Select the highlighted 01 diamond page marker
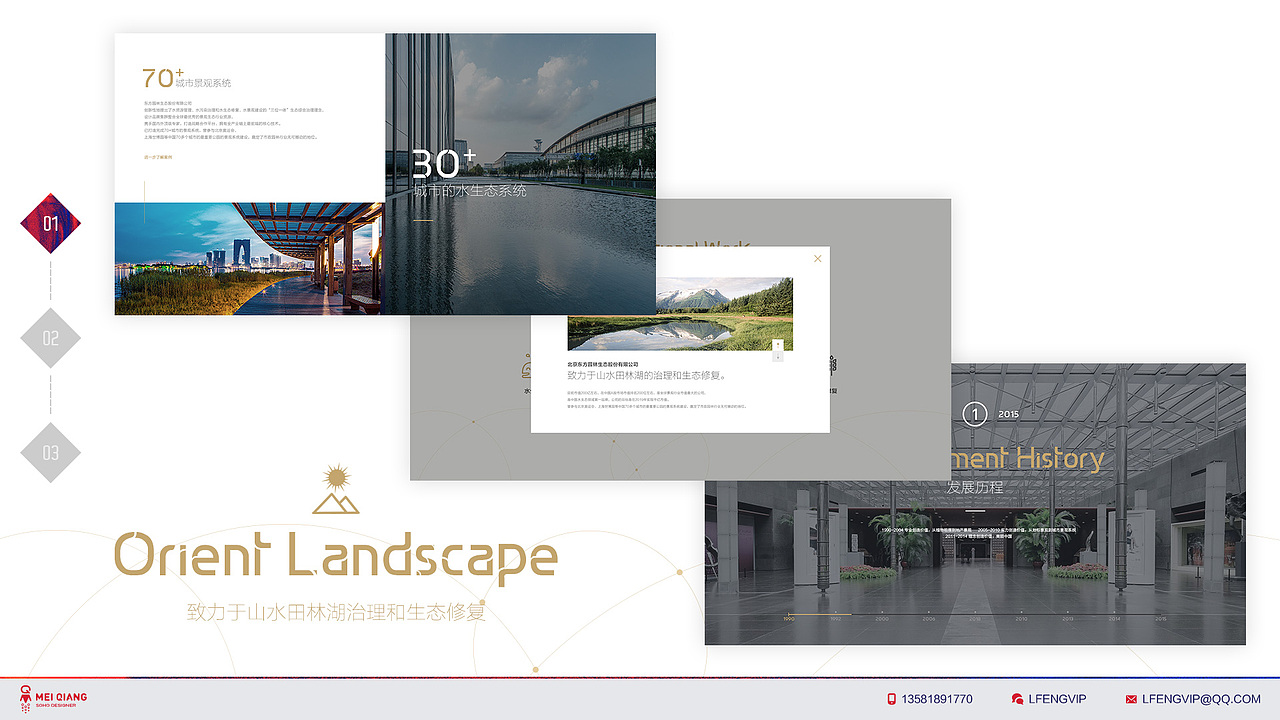The height and width of the screenshot is (720, 1280). point(51,223)
